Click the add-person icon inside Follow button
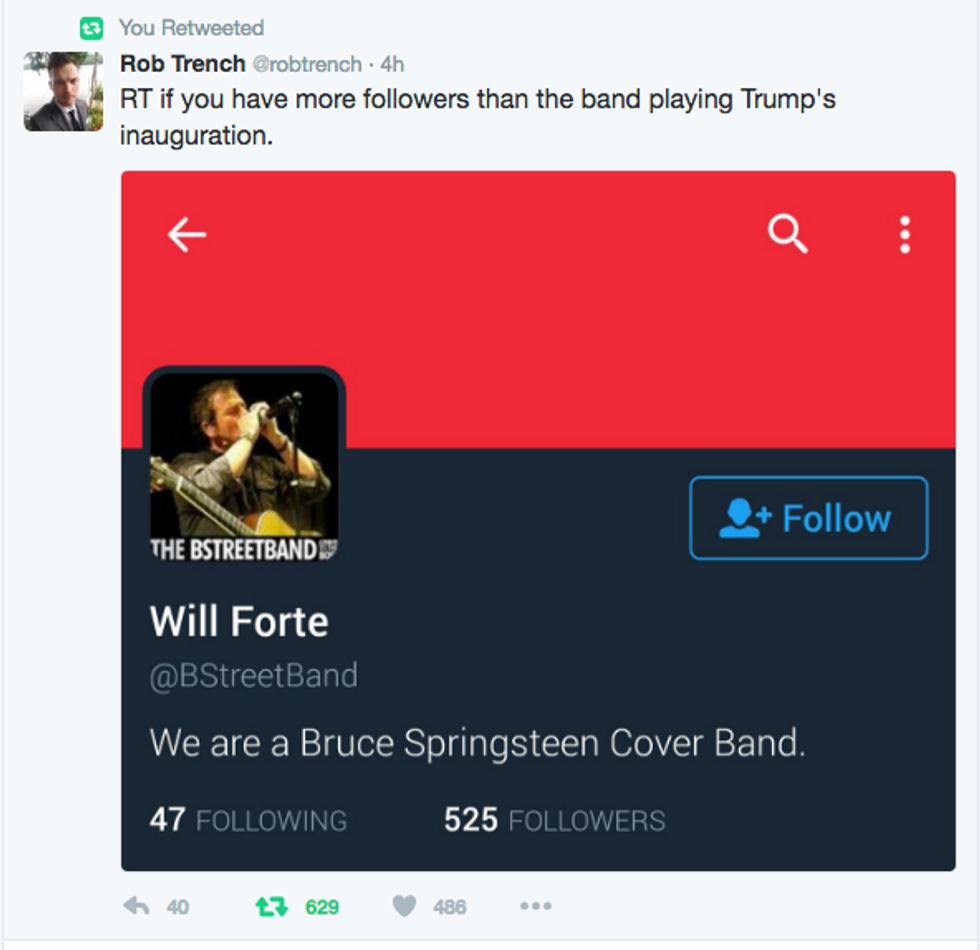Viewport: 980px width, 950px height. point(745,518)
